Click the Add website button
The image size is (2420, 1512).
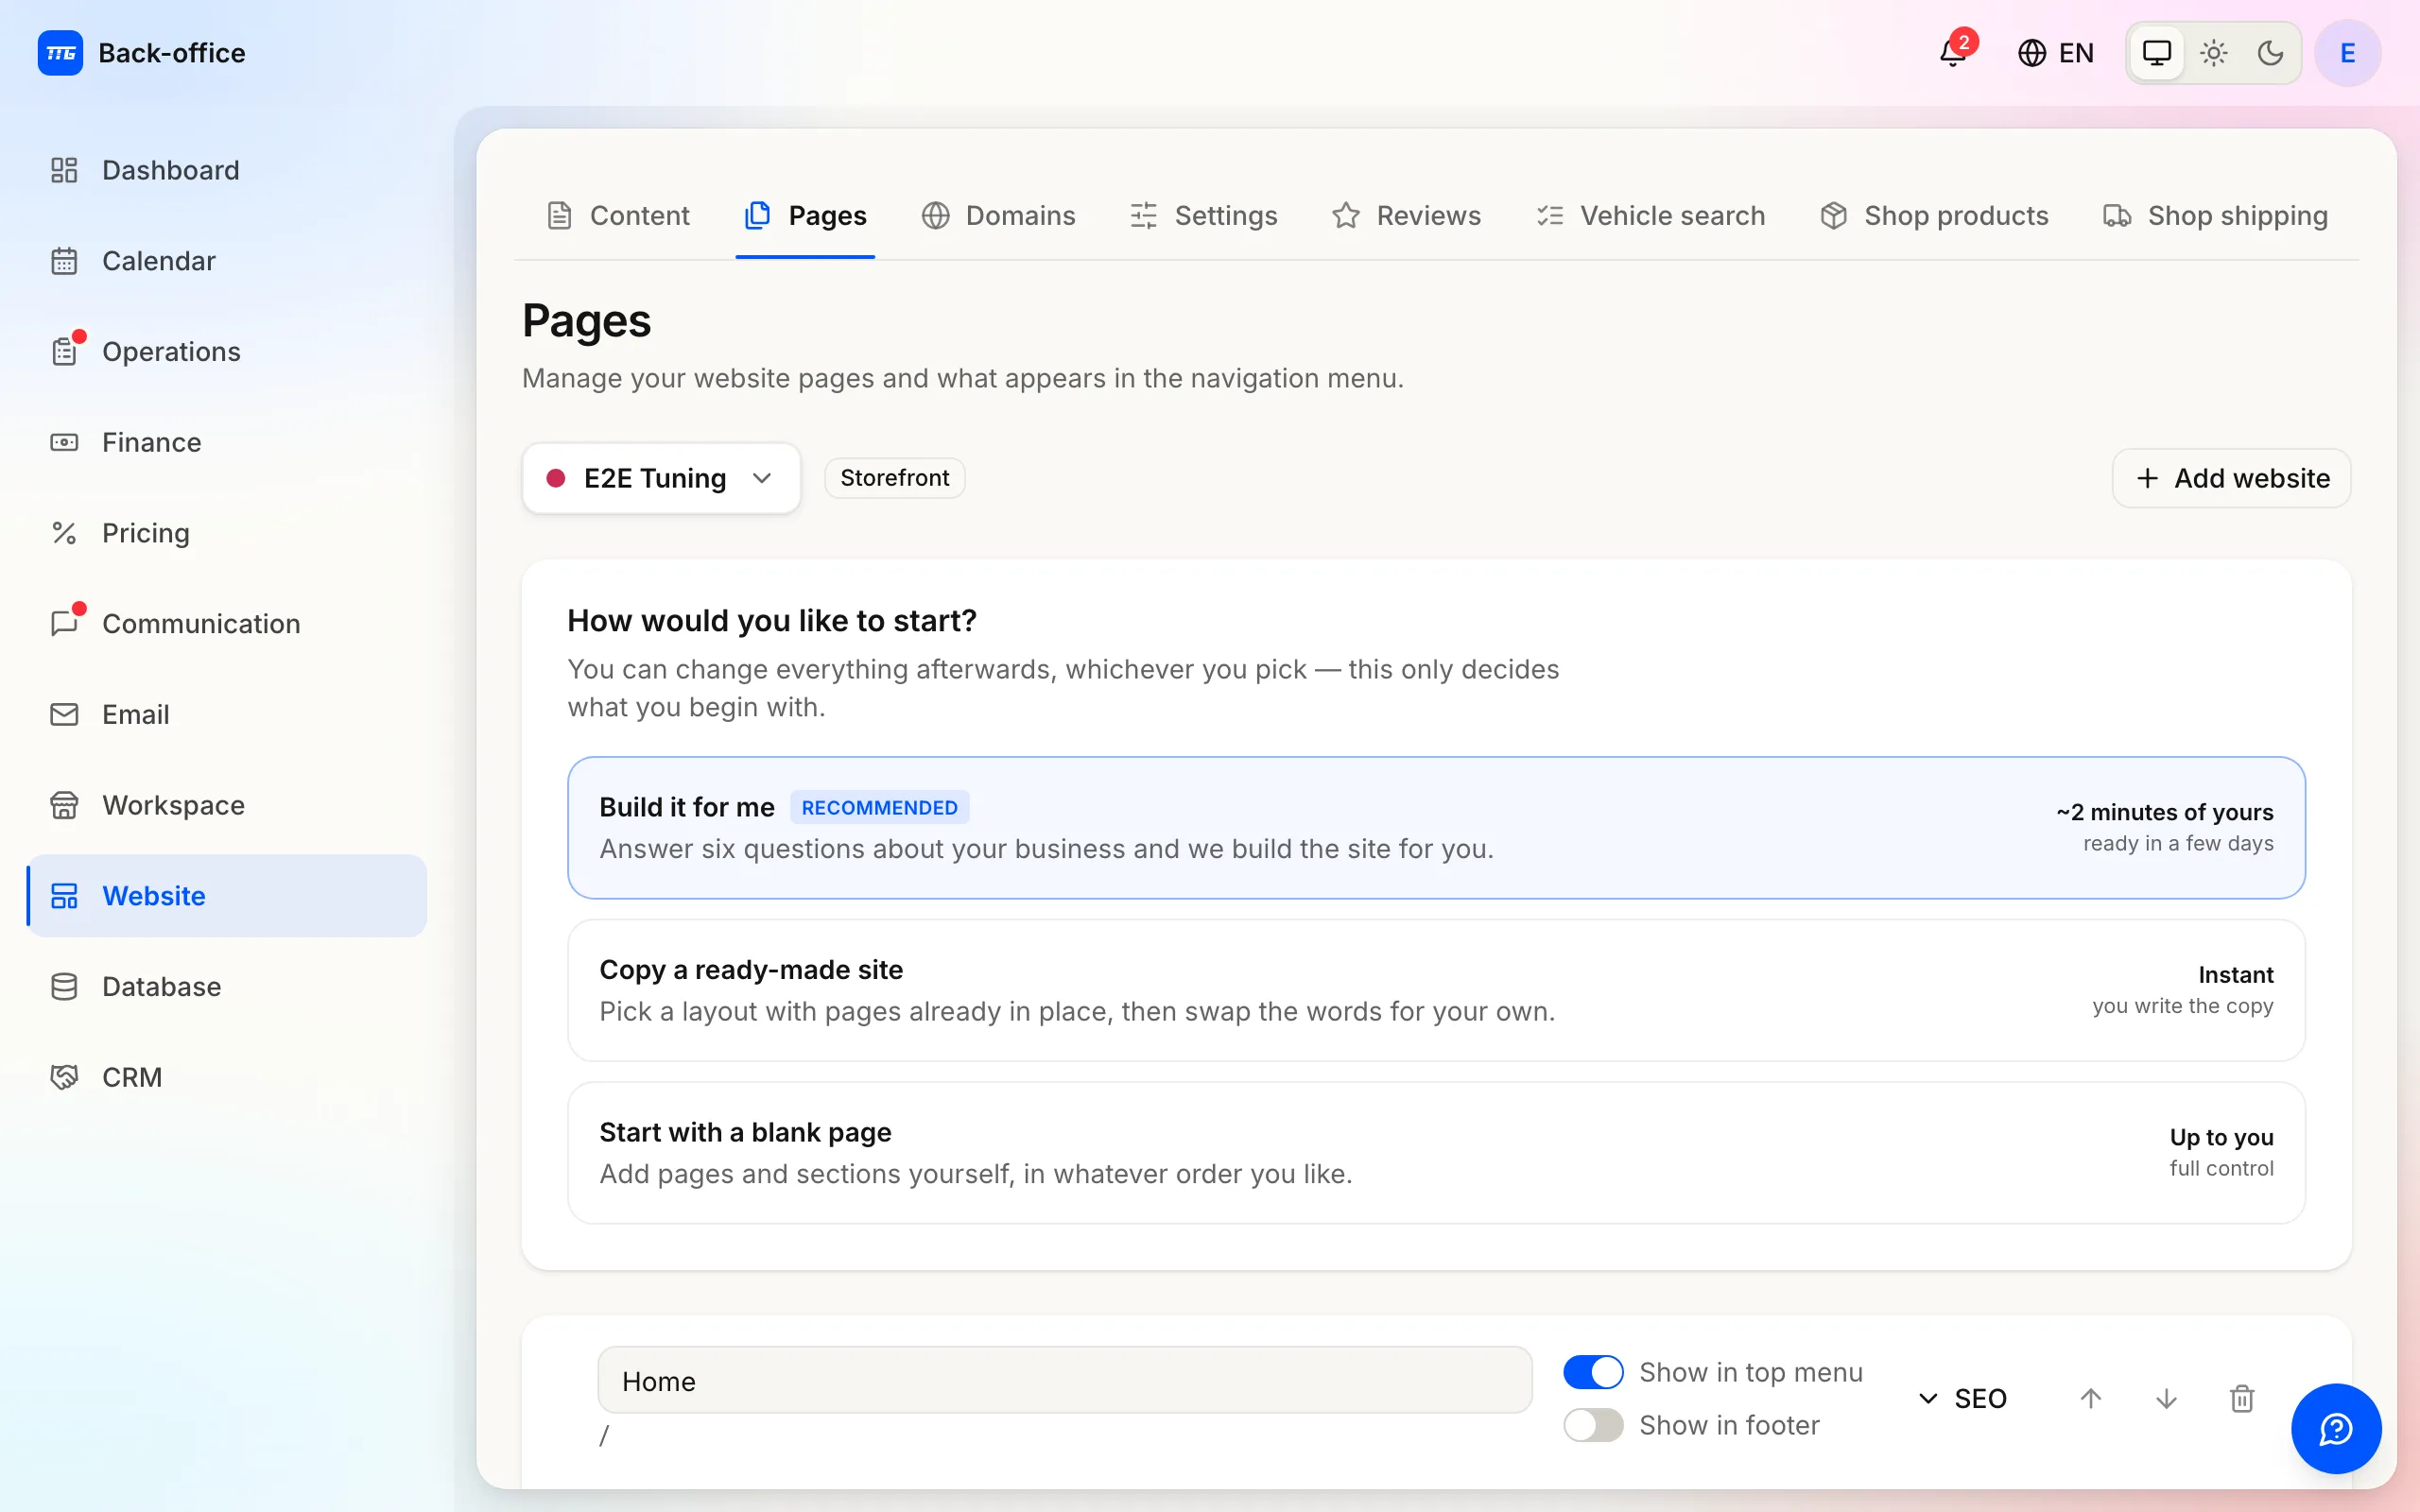pos(2232,478)
